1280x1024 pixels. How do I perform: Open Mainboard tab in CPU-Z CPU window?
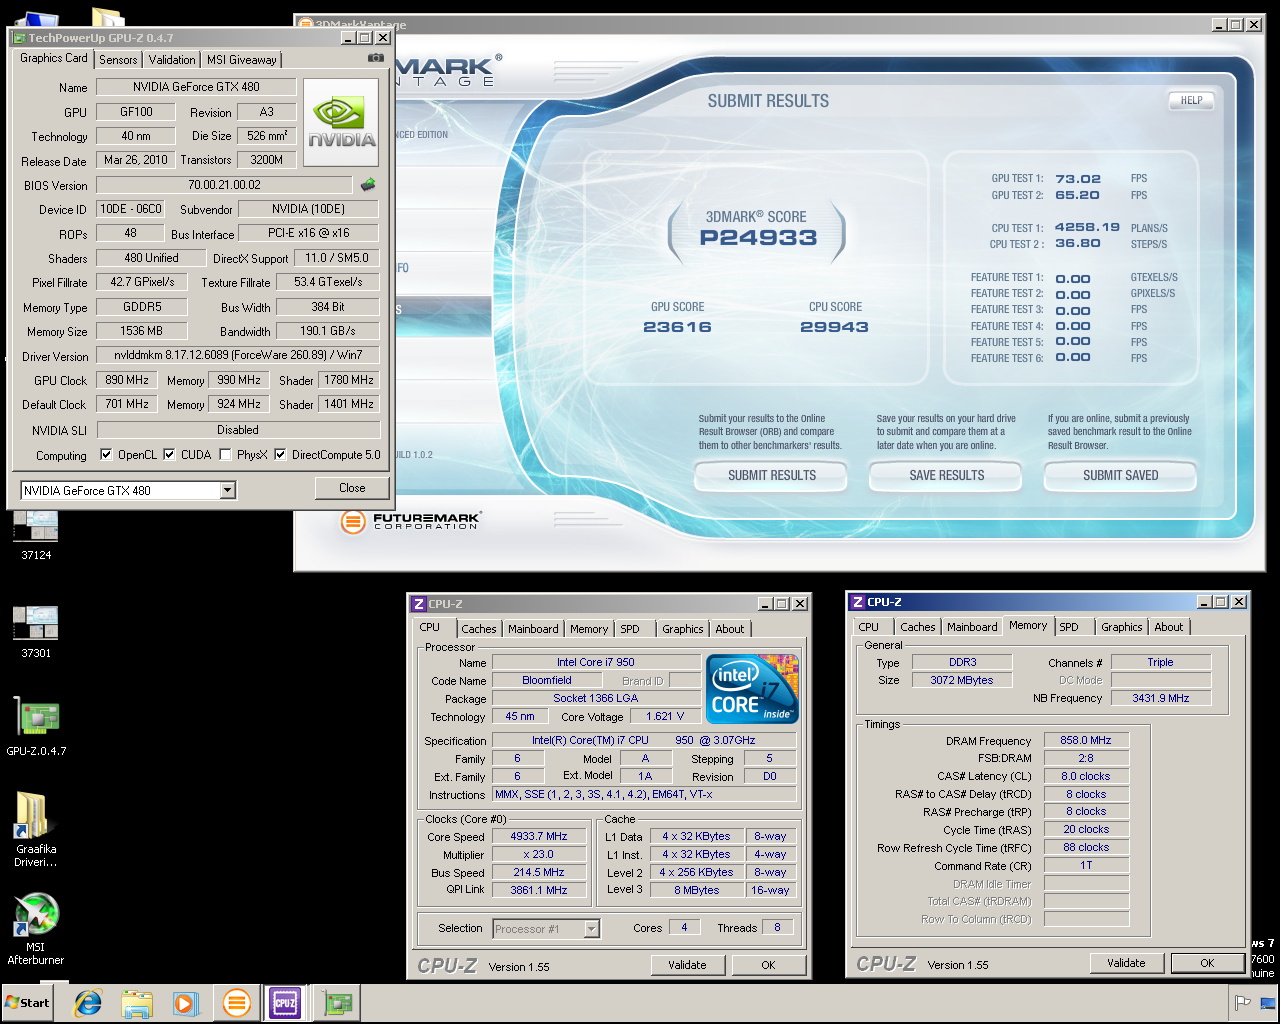click(x=533, y=629)
